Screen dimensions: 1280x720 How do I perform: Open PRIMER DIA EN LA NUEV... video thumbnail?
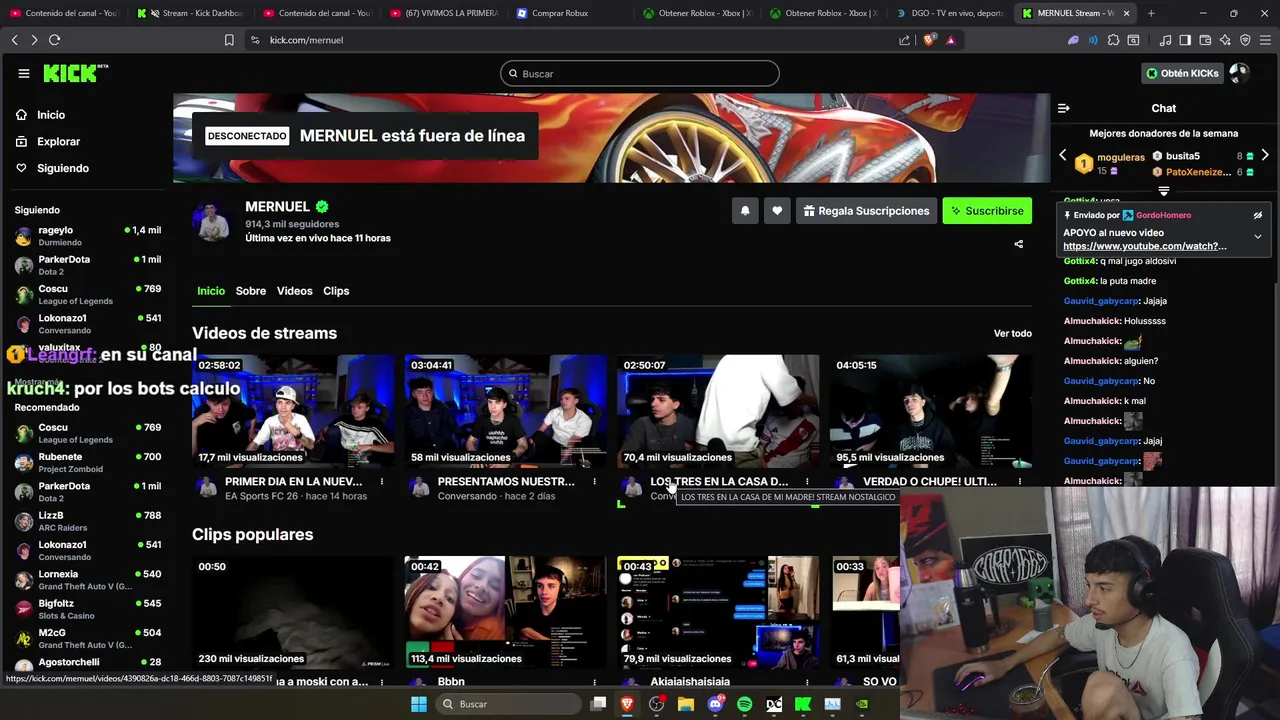293,411
